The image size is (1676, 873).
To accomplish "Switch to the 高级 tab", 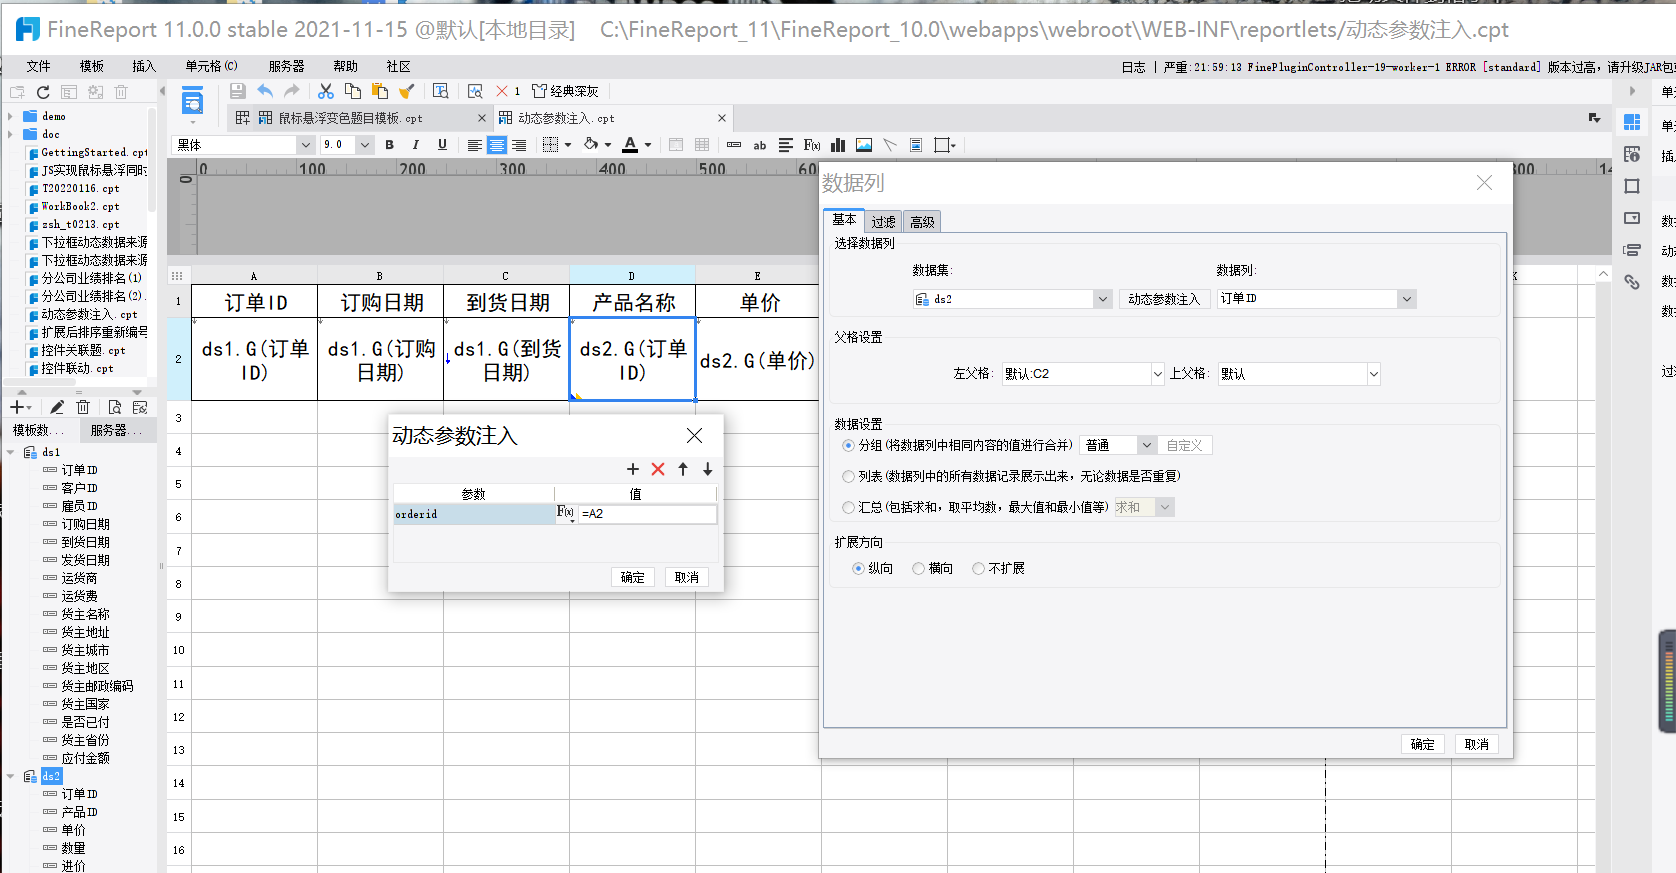I will (922, 222).
